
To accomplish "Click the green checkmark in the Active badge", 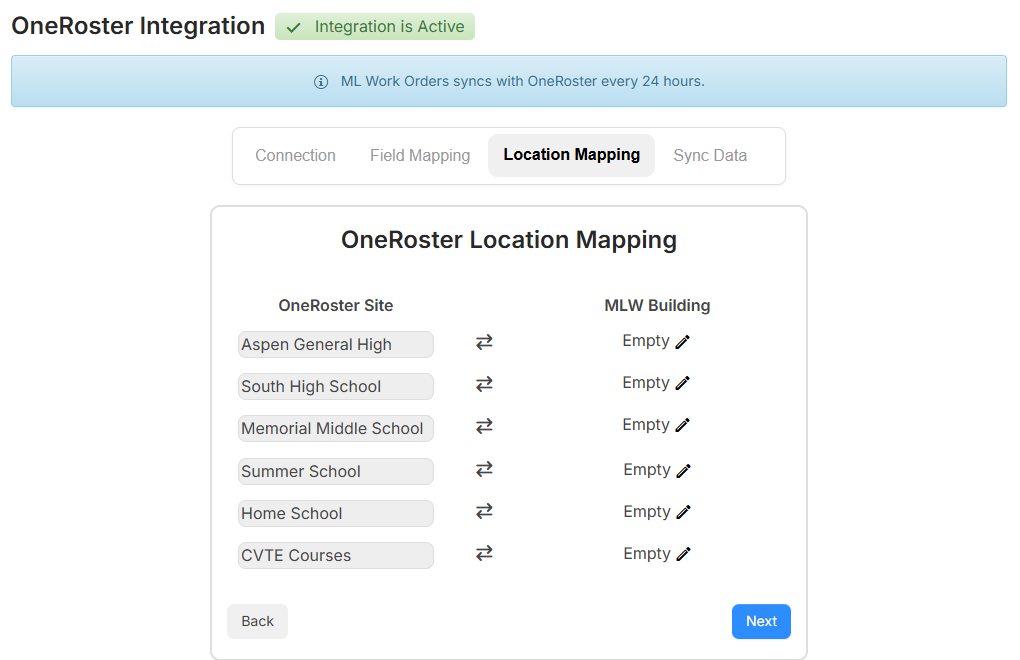I will click(295, 26).
